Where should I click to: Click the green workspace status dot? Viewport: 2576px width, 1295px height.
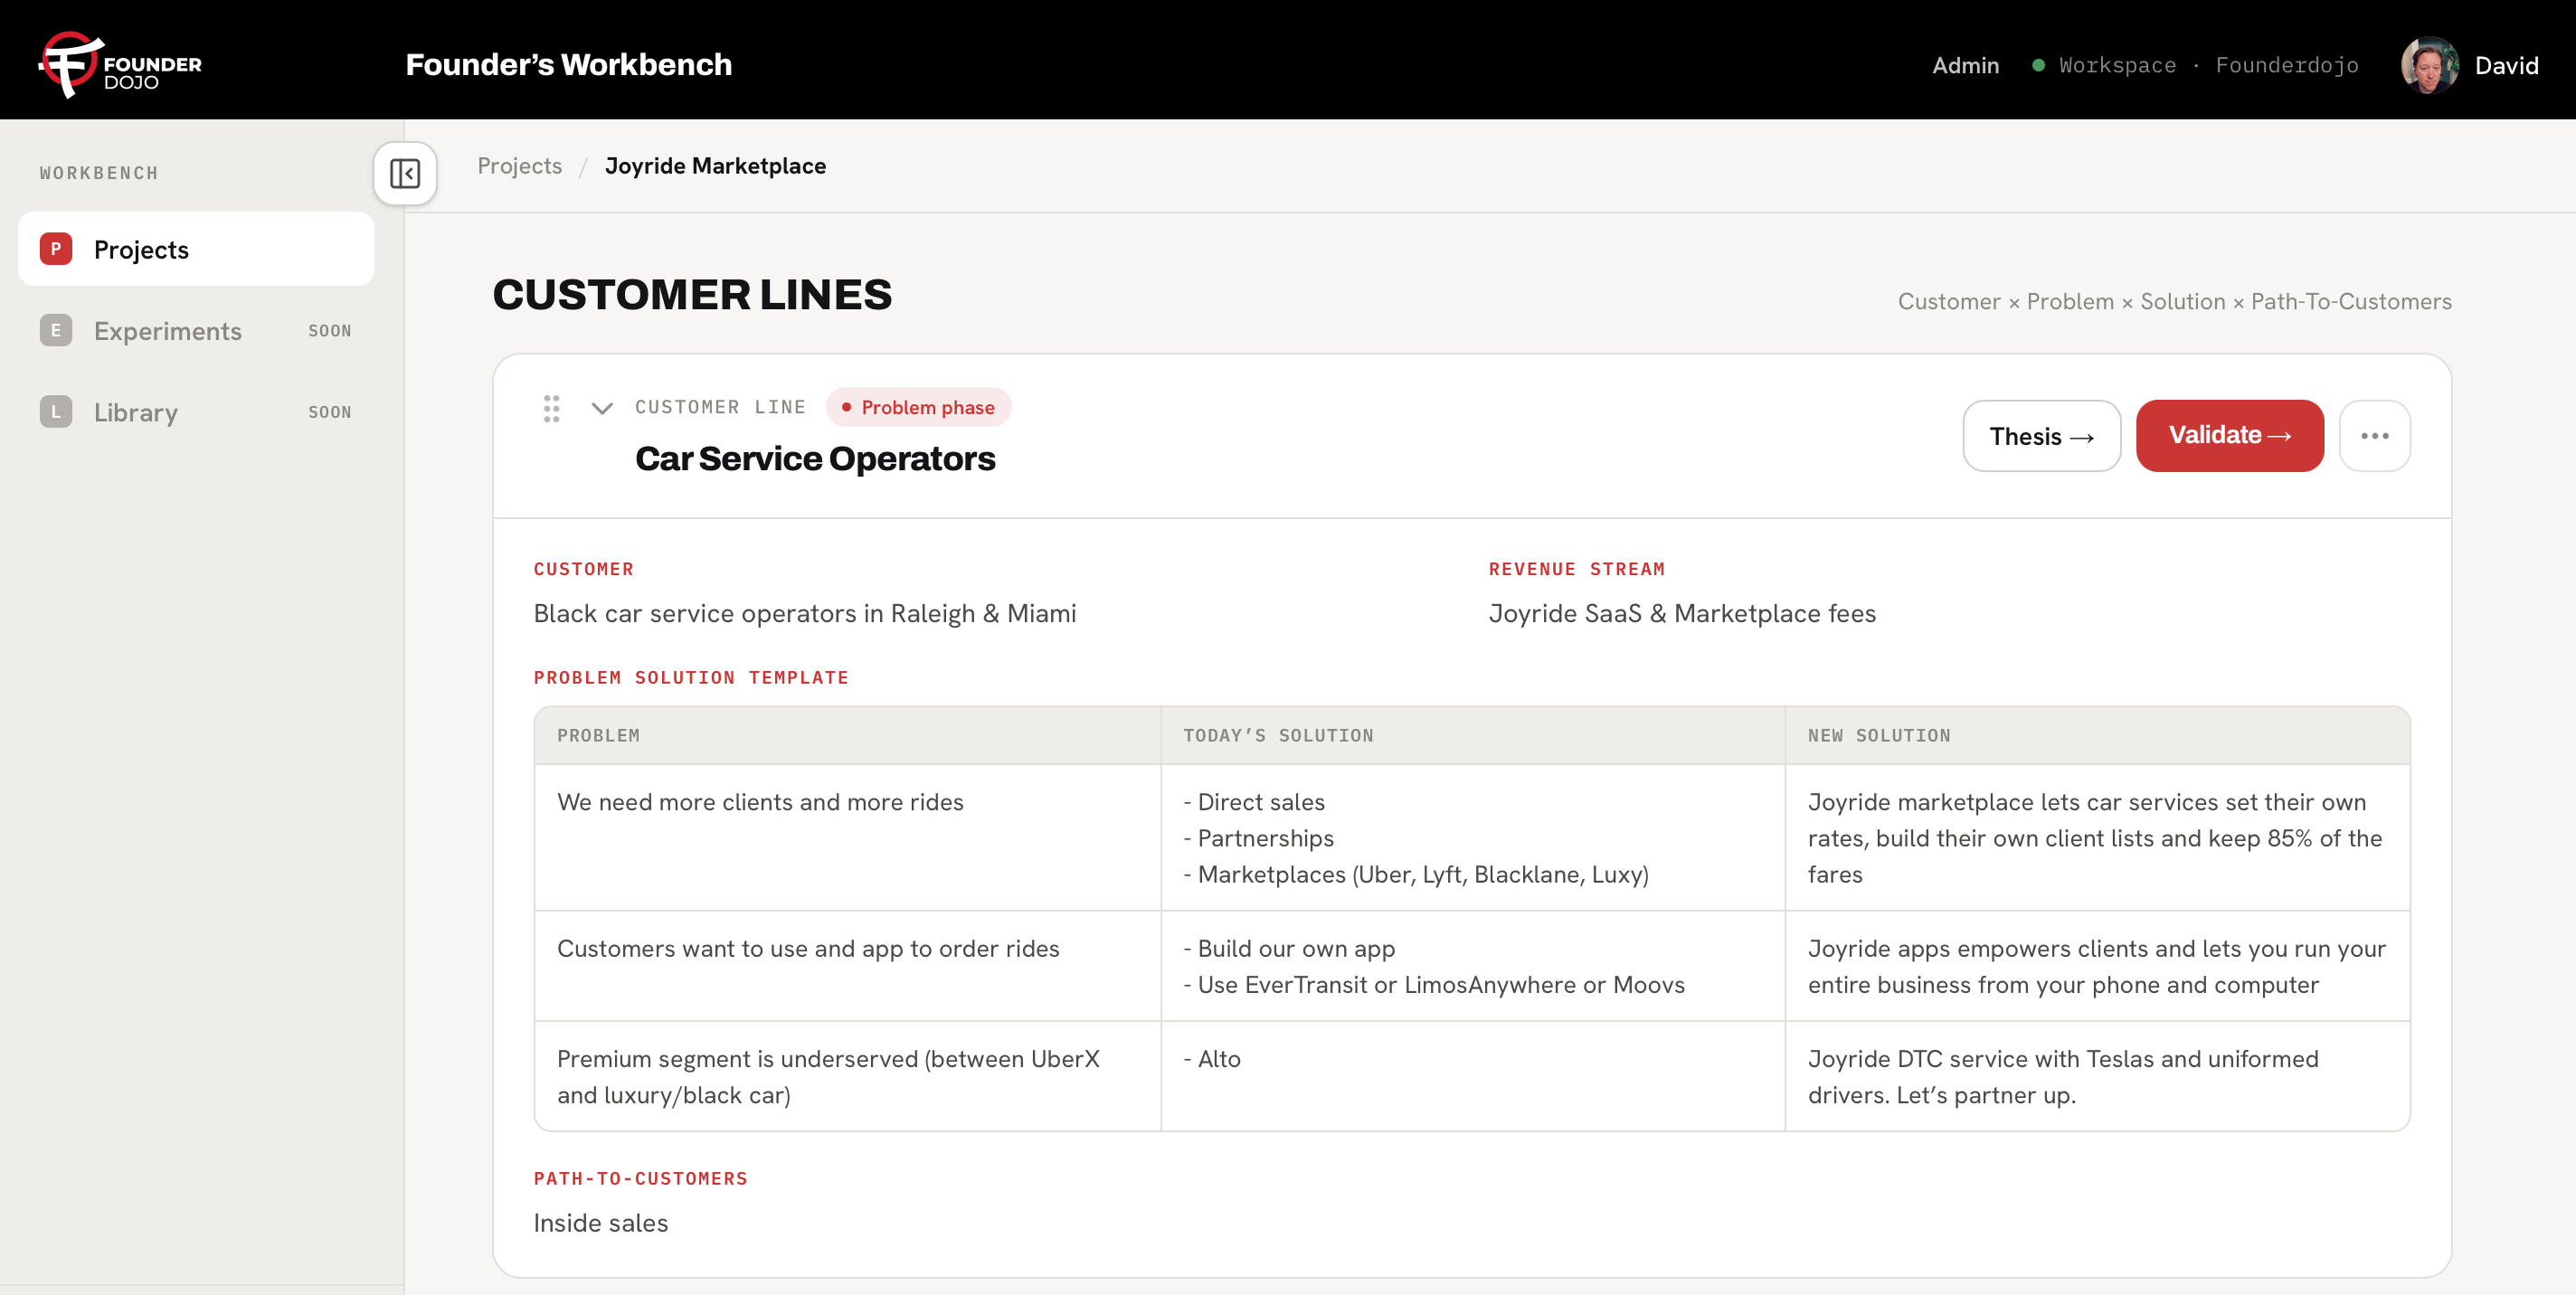pos(2038,65)
